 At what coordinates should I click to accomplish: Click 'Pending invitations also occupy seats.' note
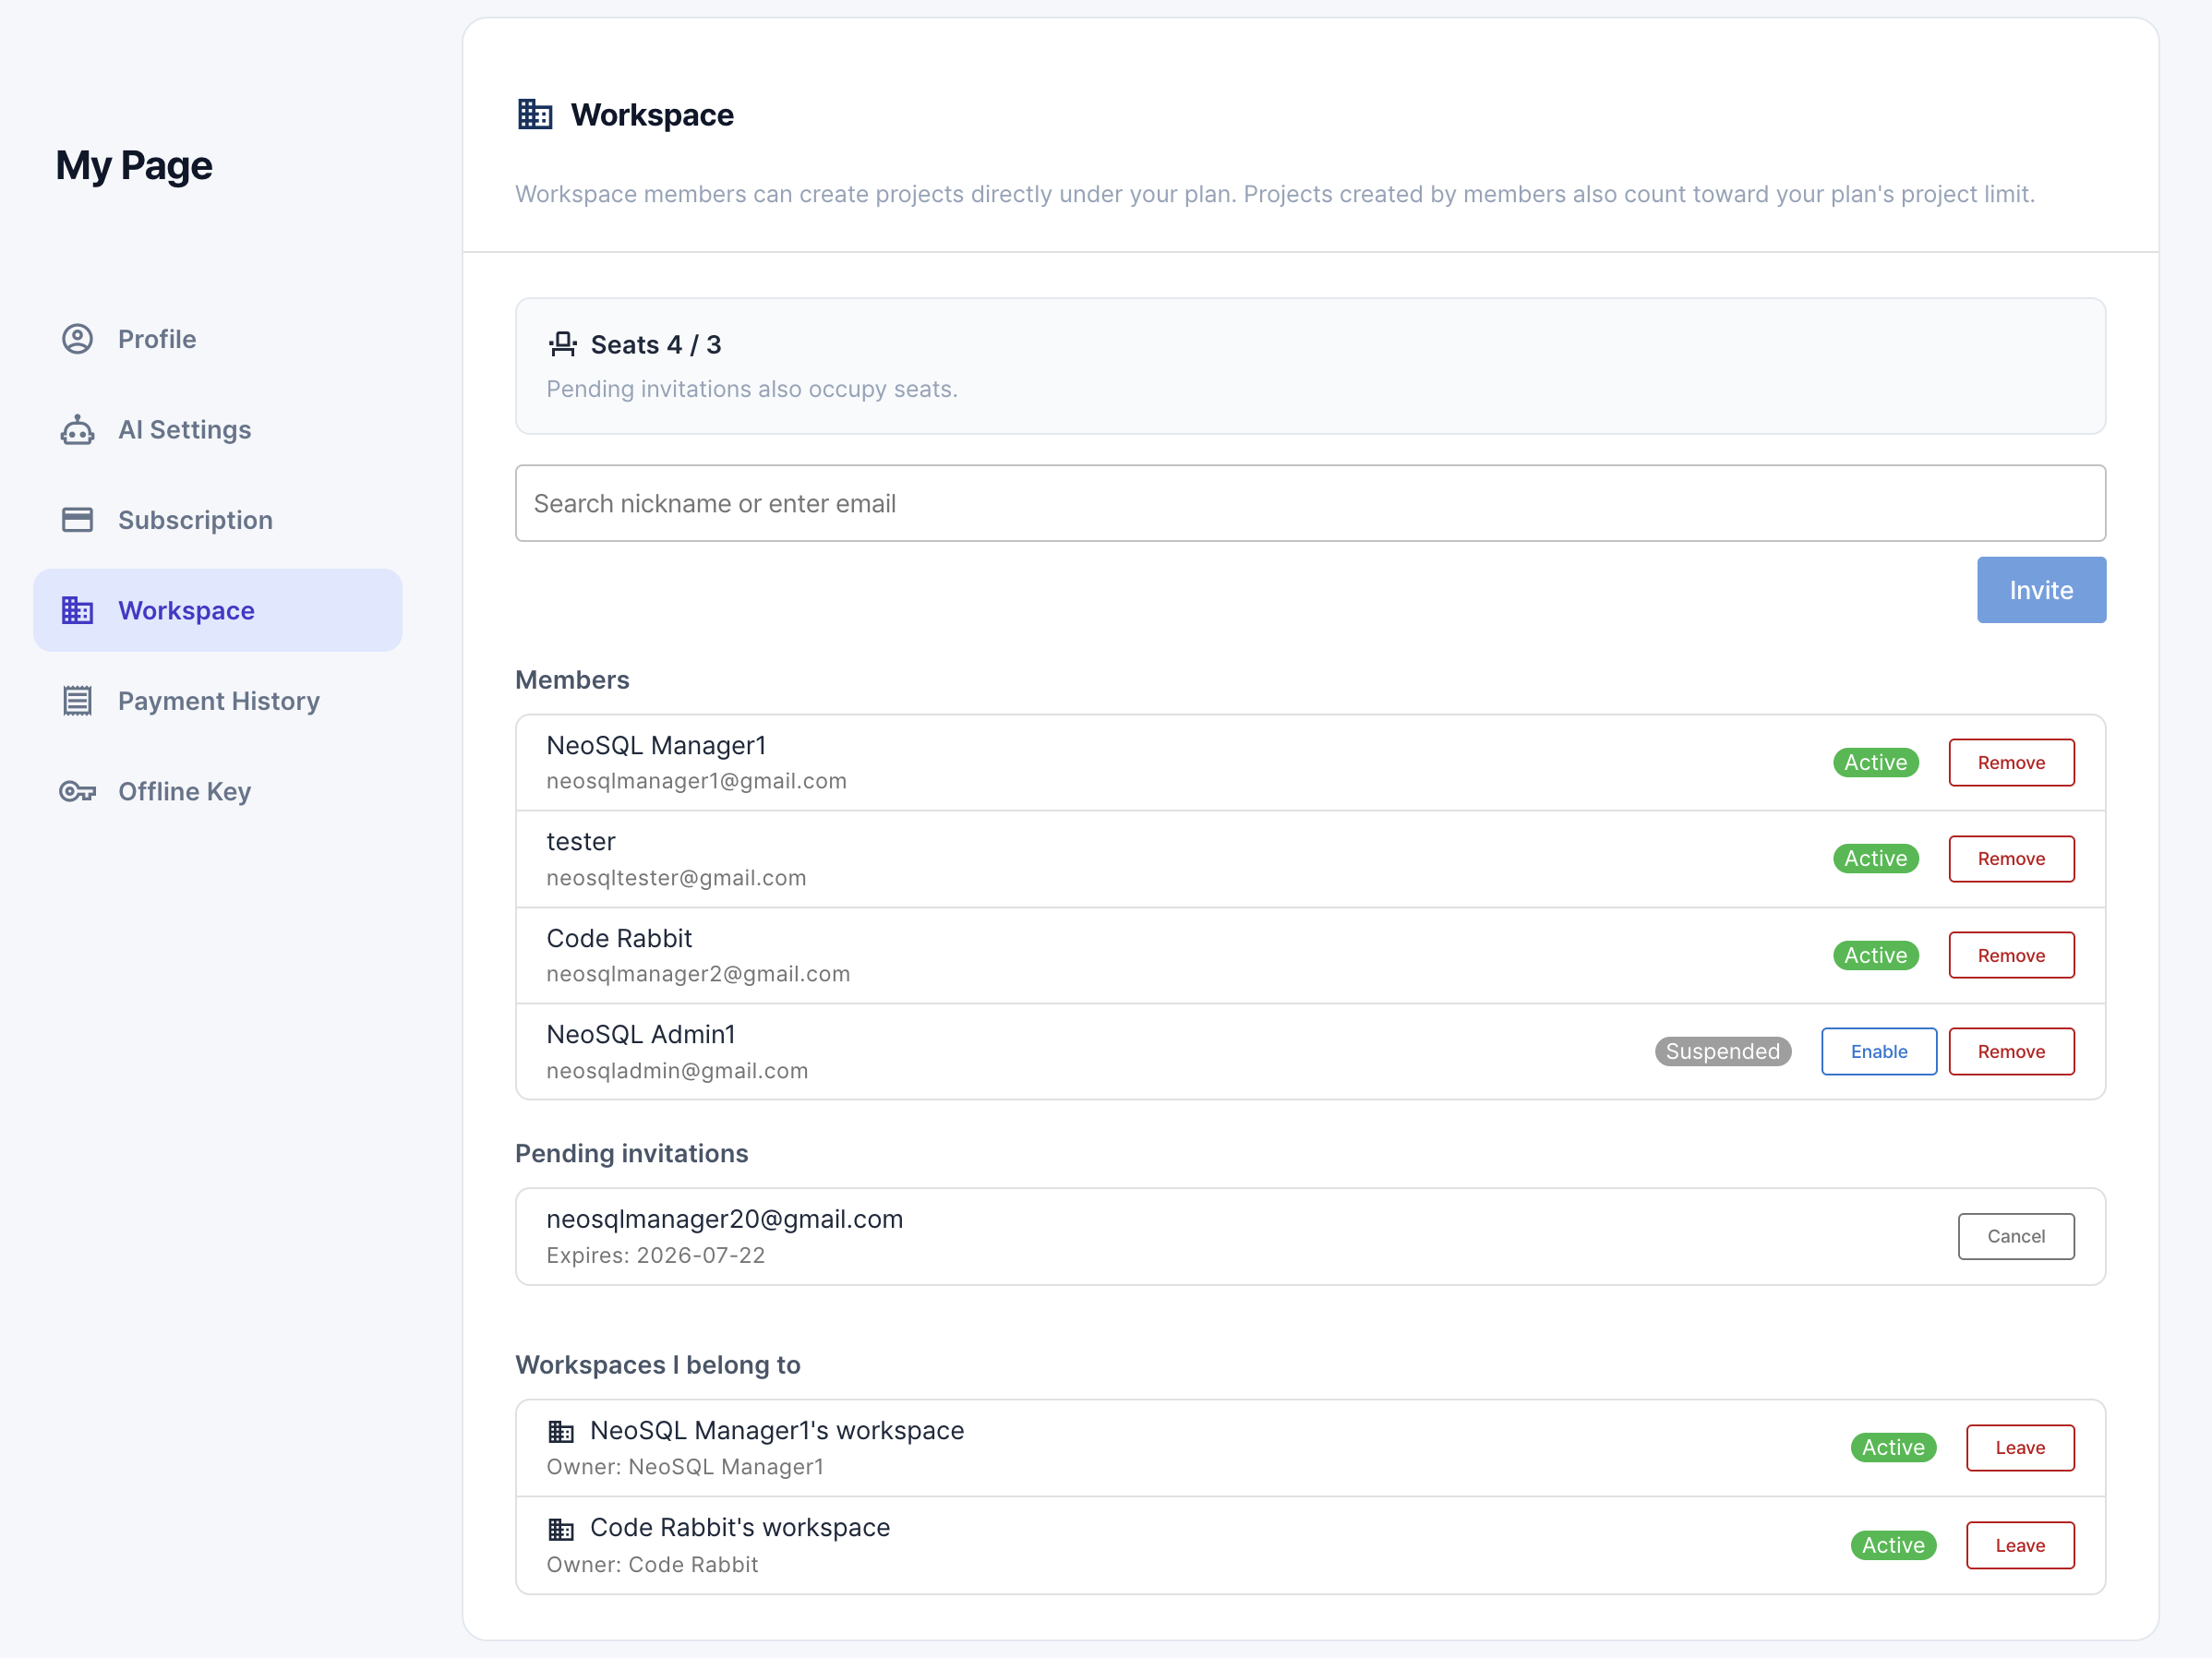pos(752,389)
